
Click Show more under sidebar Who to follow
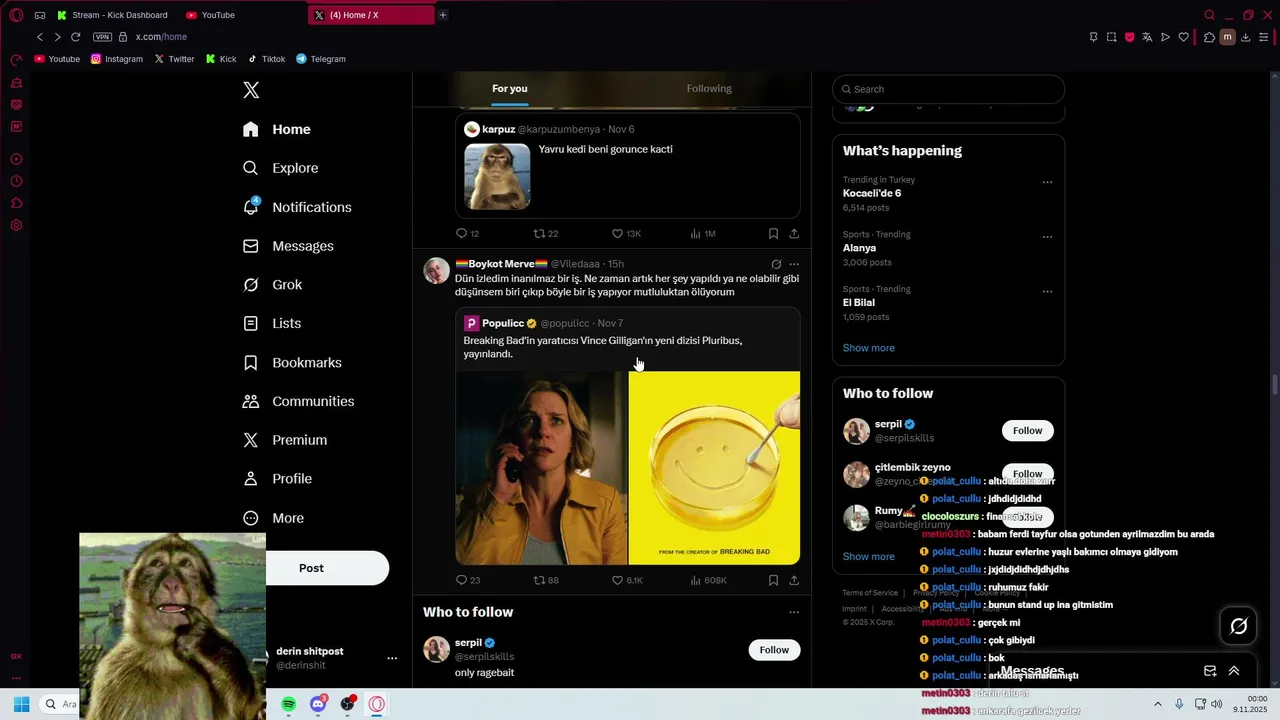pos(869,557)
